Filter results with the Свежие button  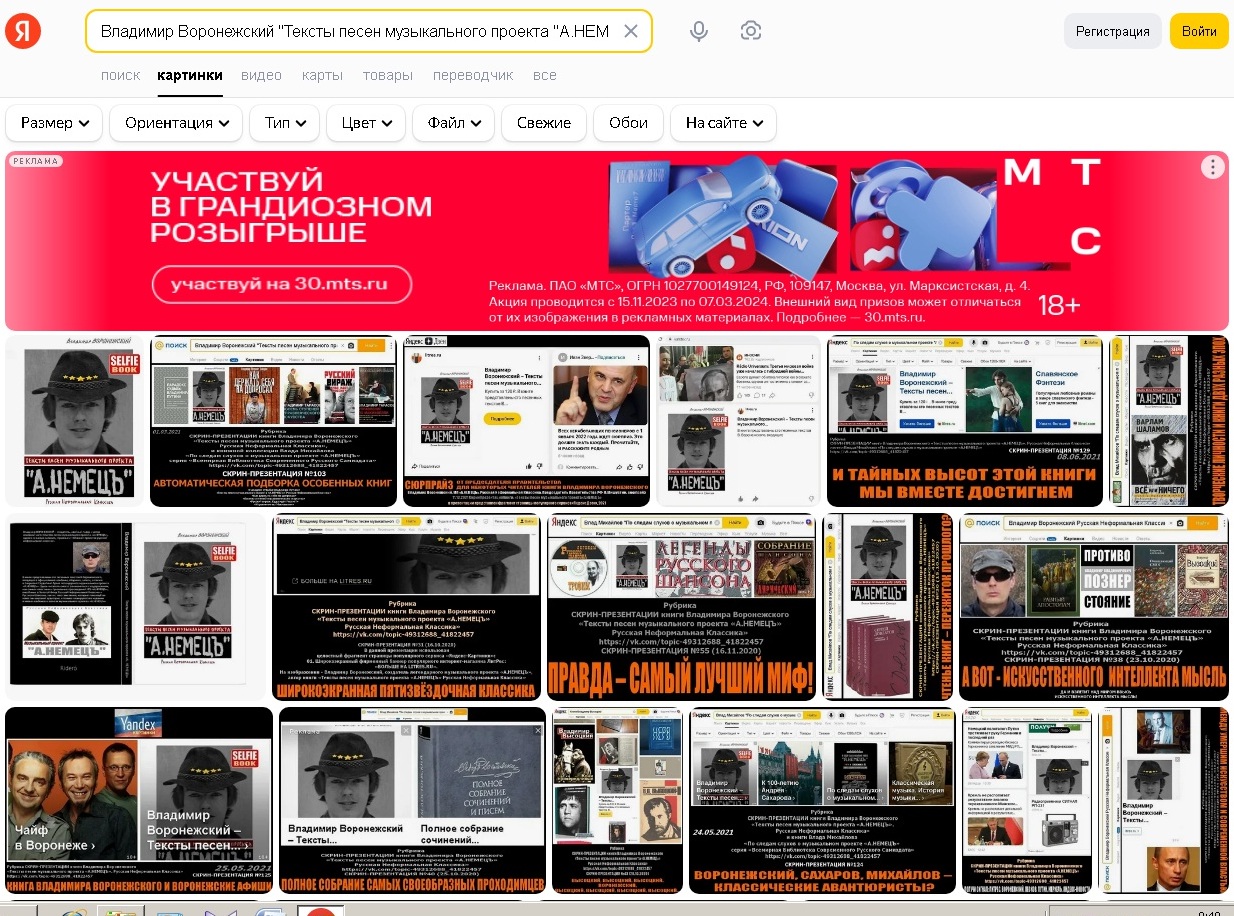coord(544,123)
